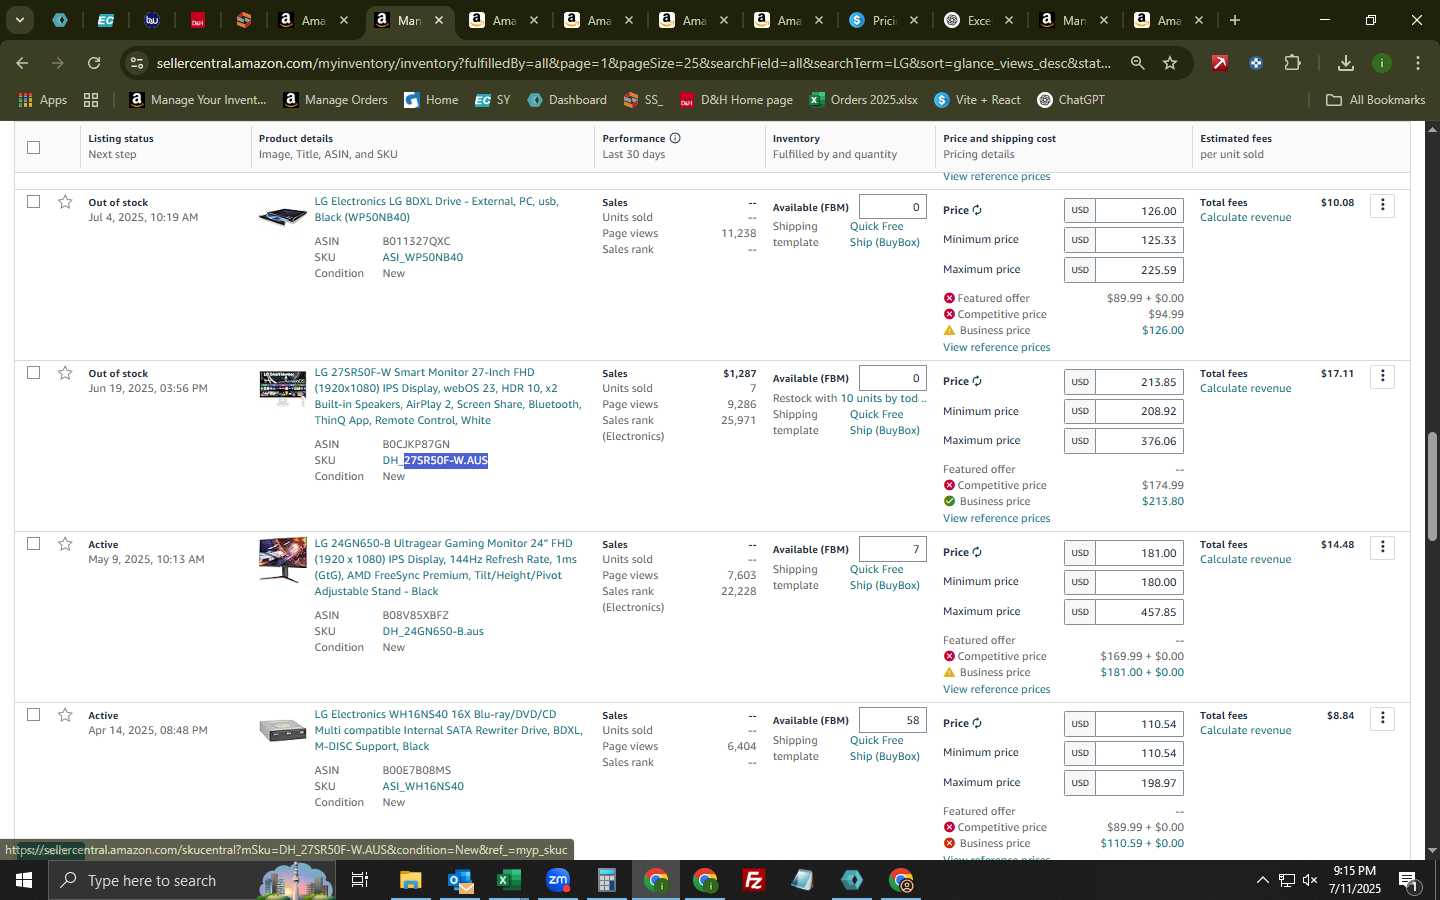Open Excel from the Windows taskbar

click(508, 880)
